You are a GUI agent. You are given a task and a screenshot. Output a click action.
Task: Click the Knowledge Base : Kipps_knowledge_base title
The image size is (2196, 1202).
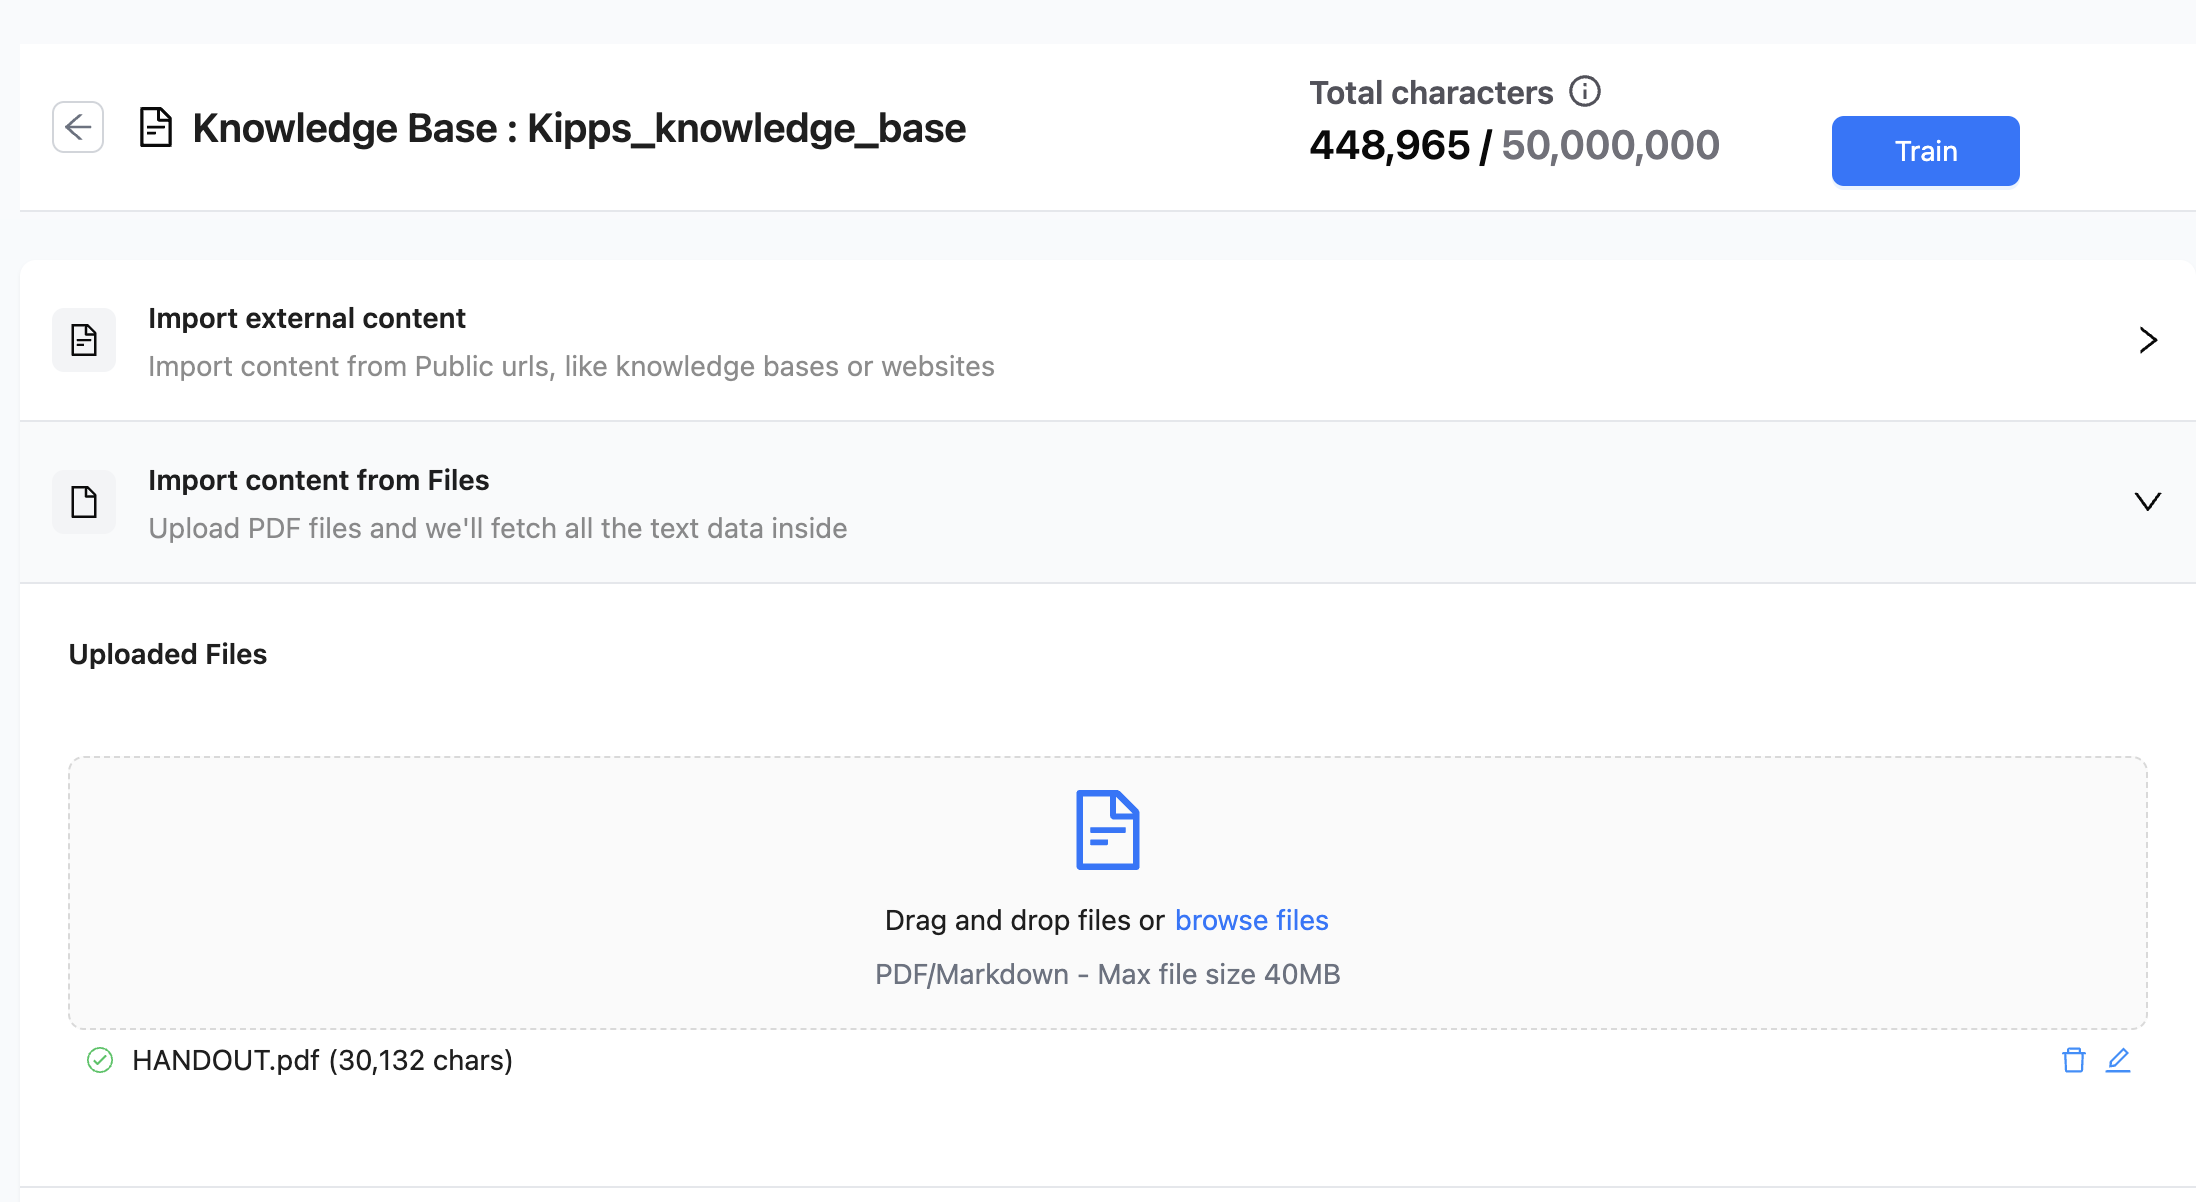579,128
